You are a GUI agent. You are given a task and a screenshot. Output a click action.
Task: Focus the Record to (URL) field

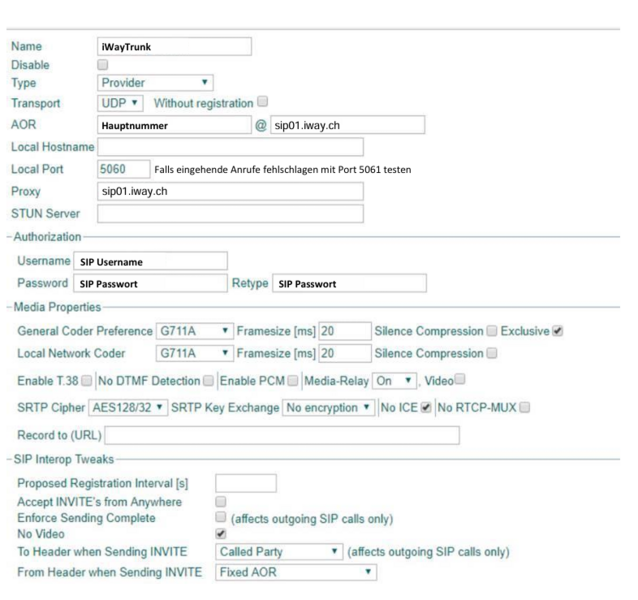coord(282,435)
